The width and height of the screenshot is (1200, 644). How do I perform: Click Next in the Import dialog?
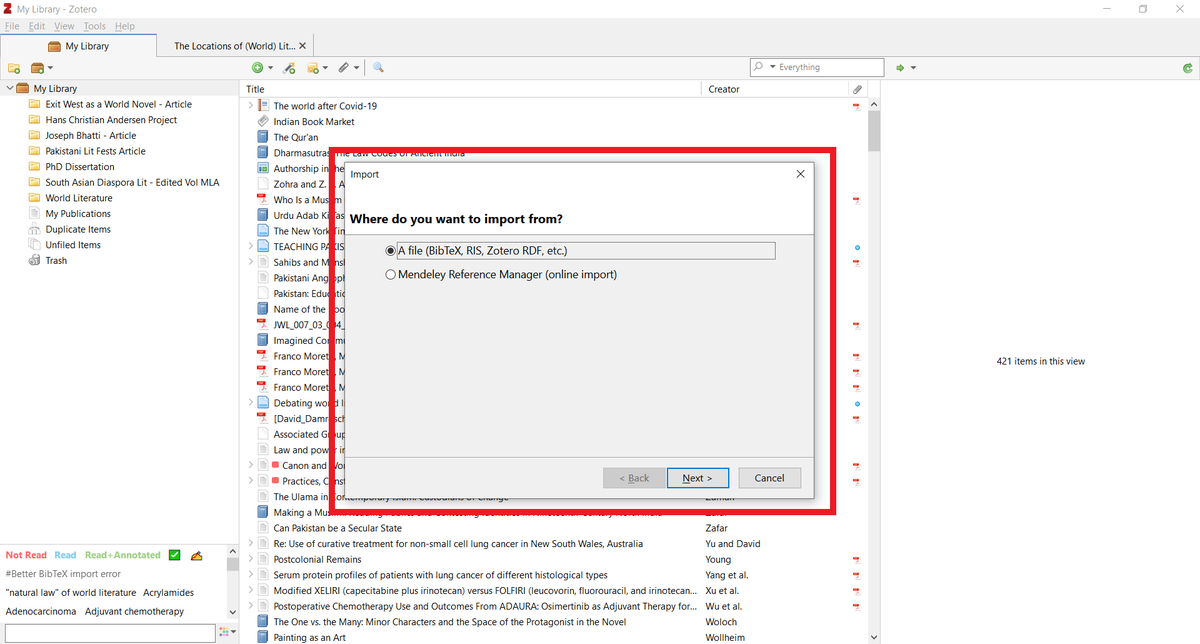coord(697,478)
